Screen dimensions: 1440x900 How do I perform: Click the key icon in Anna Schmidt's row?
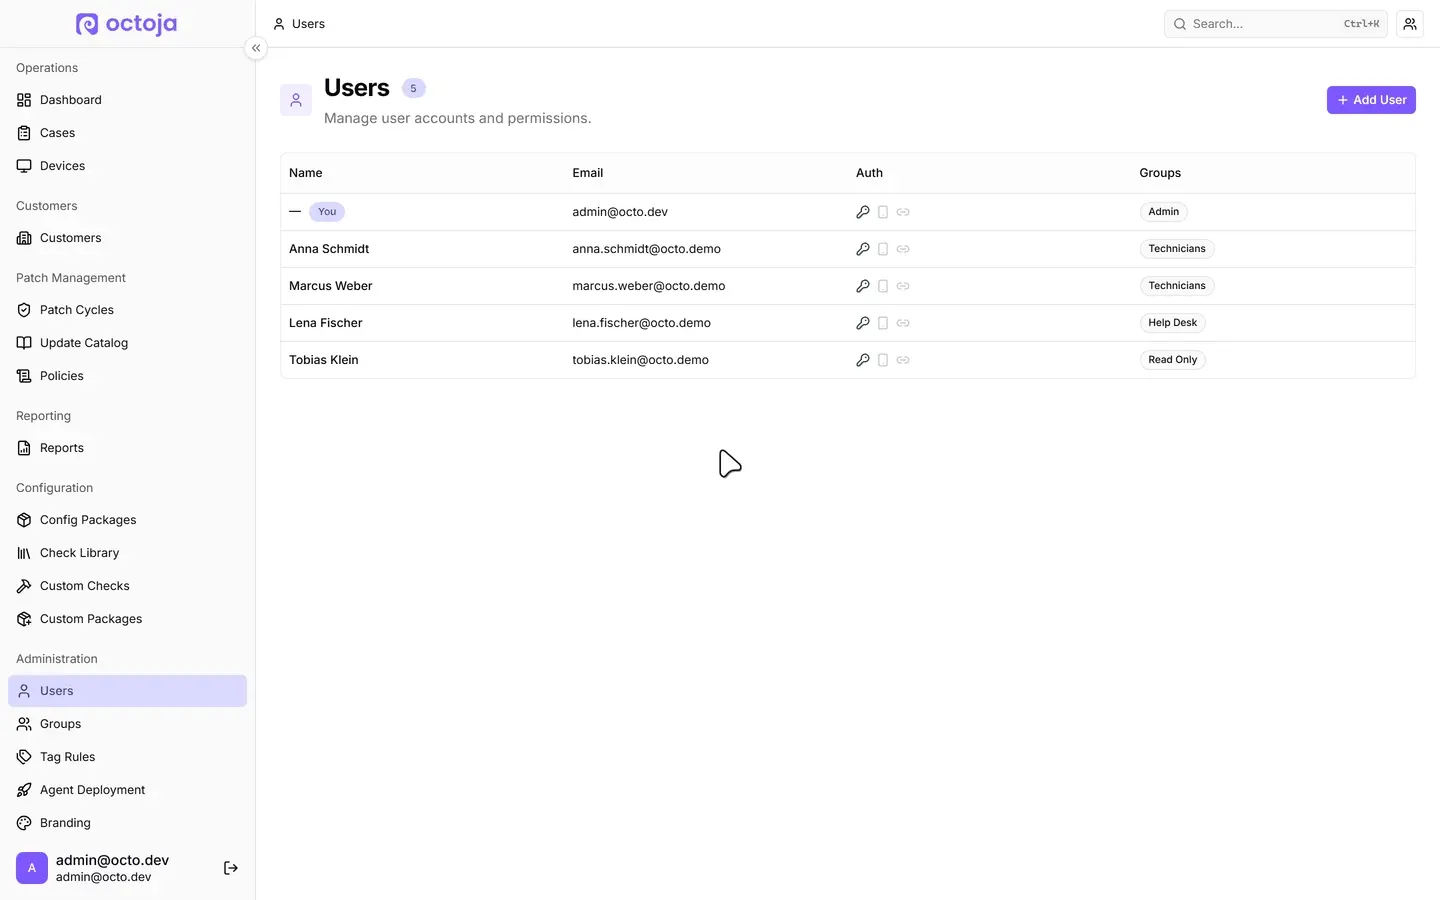point(863,249)
